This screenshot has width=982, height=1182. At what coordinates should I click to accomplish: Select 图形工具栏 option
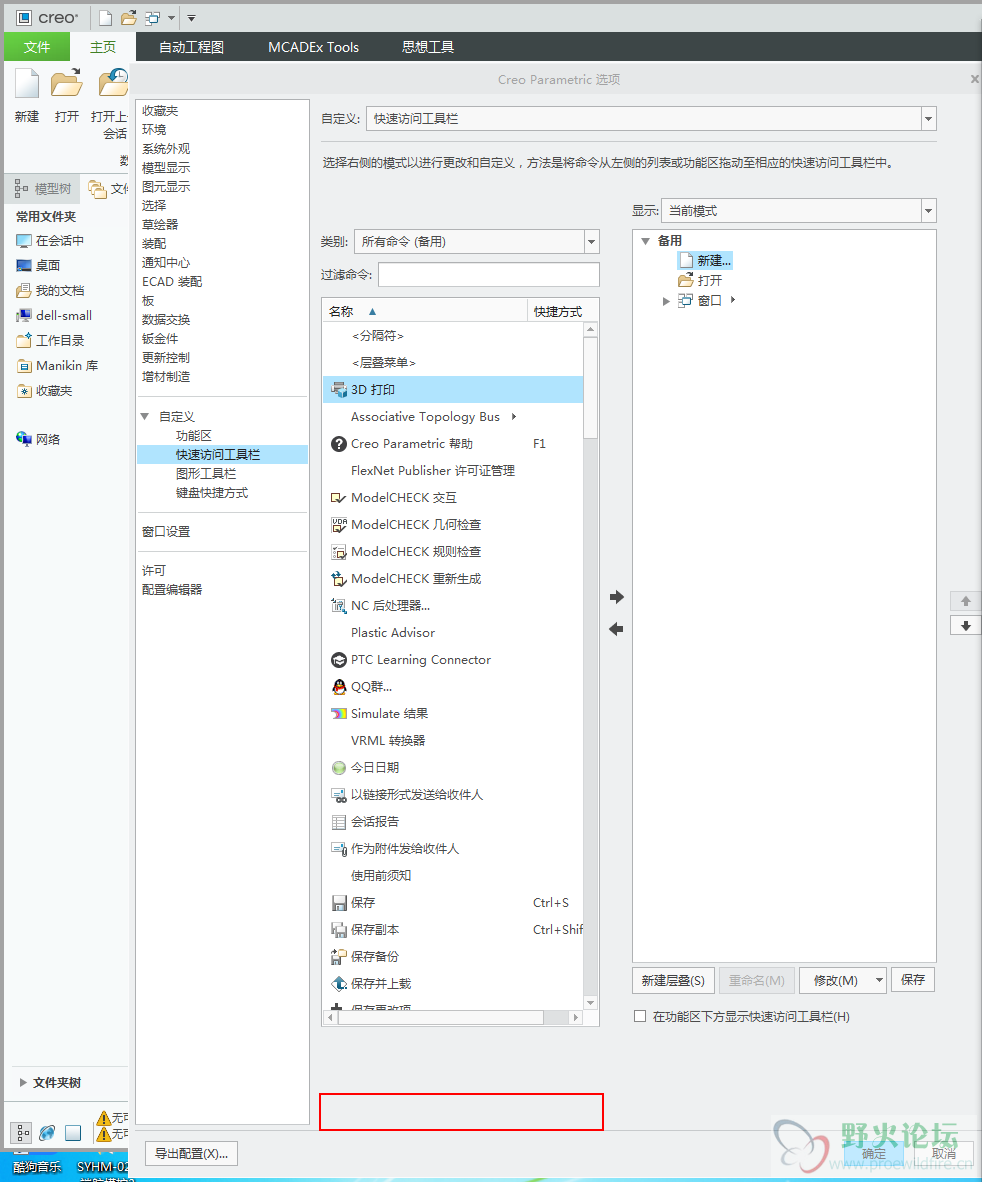point(206,473)
